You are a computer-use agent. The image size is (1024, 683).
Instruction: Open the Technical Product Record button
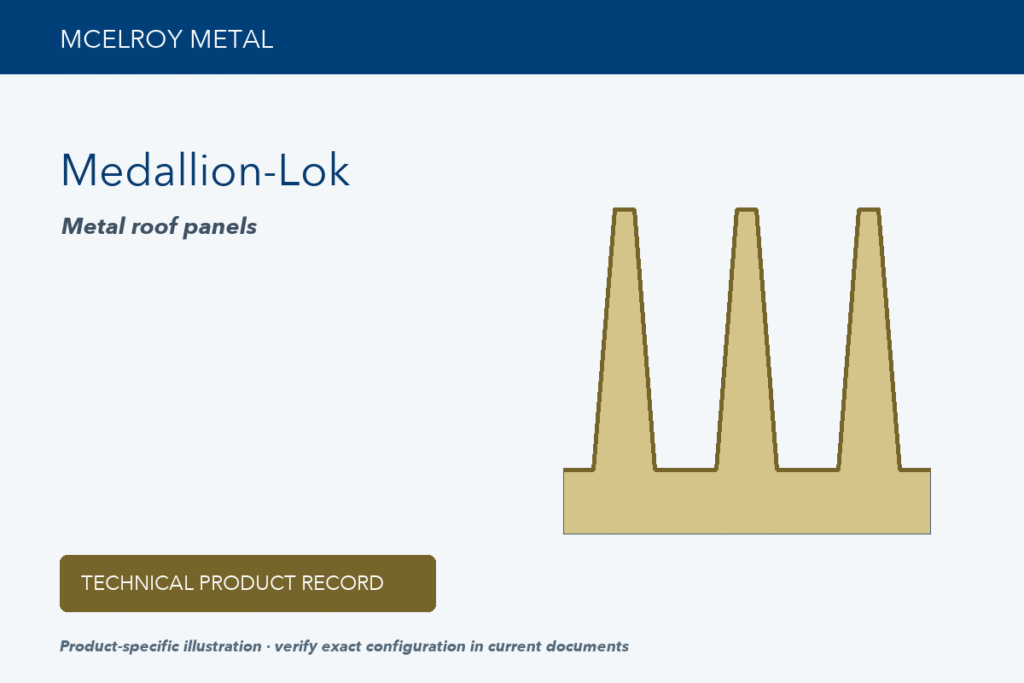pos(248,583)
